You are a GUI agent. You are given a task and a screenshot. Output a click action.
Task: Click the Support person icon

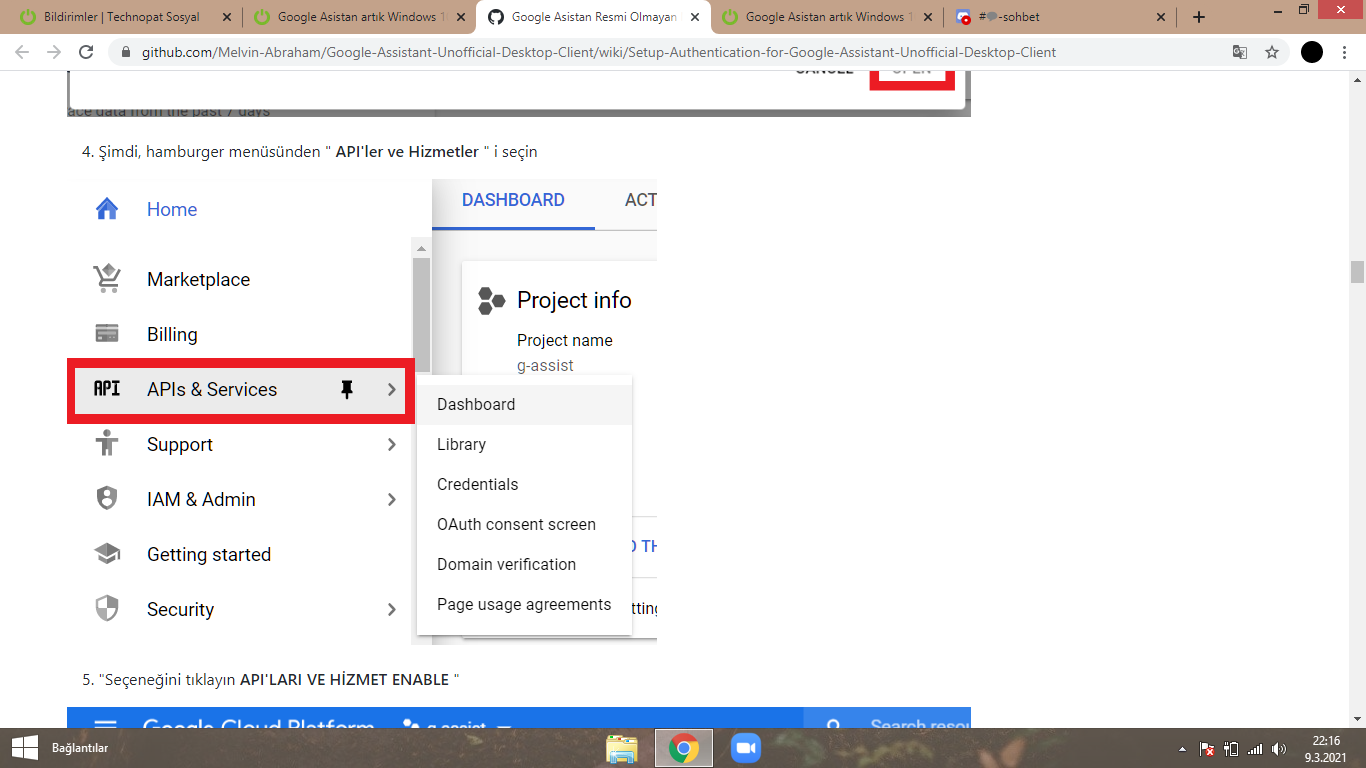pyautogui.click(x=107, y=444)
